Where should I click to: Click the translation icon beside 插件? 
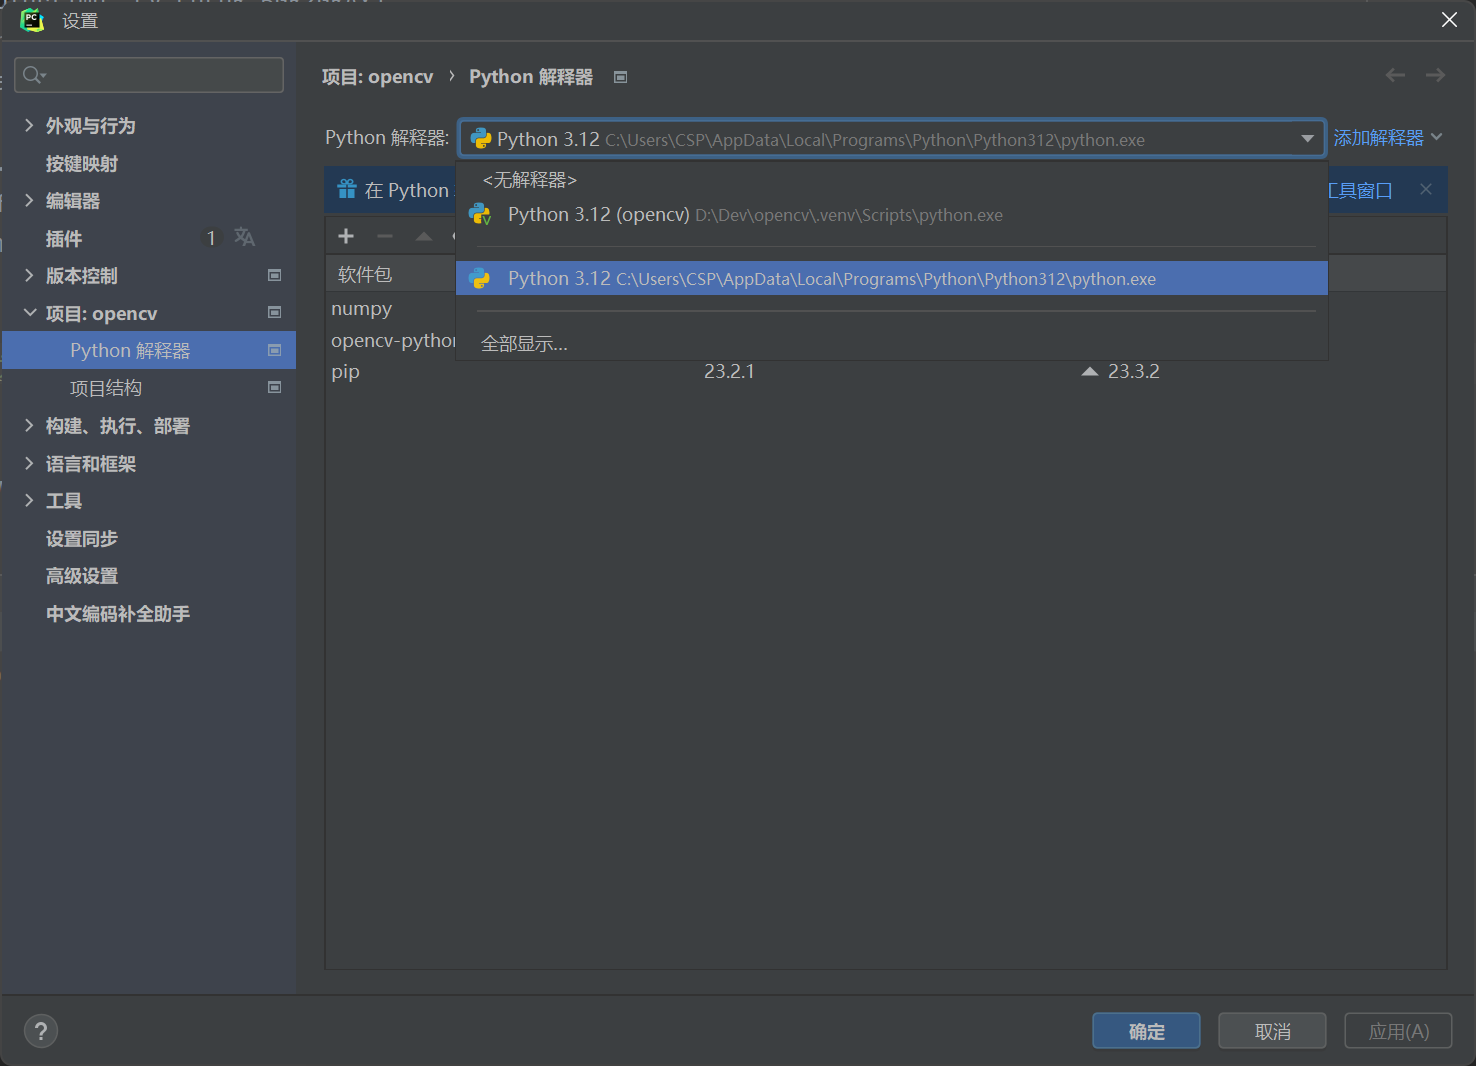[244, 238]
